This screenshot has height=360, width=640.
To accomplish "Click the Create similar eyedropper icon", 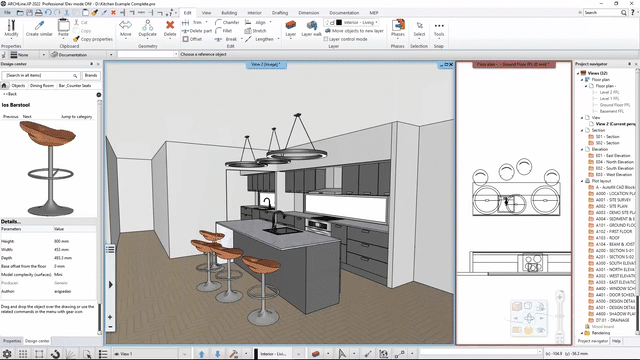I will click(x=39, y=25).
